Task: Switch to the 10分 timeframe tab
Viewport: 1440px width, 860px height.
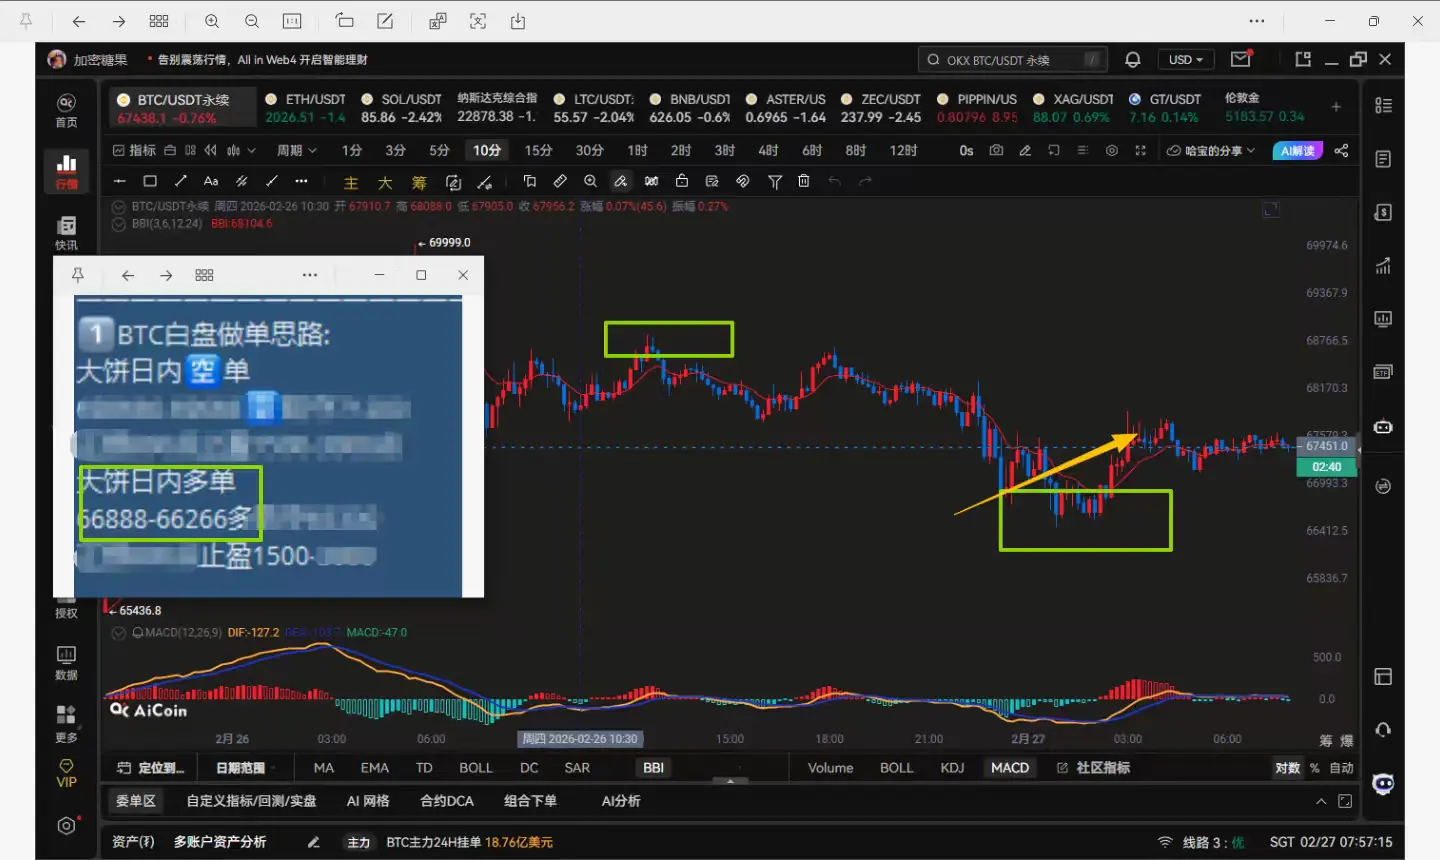Action: pos(487,150)
